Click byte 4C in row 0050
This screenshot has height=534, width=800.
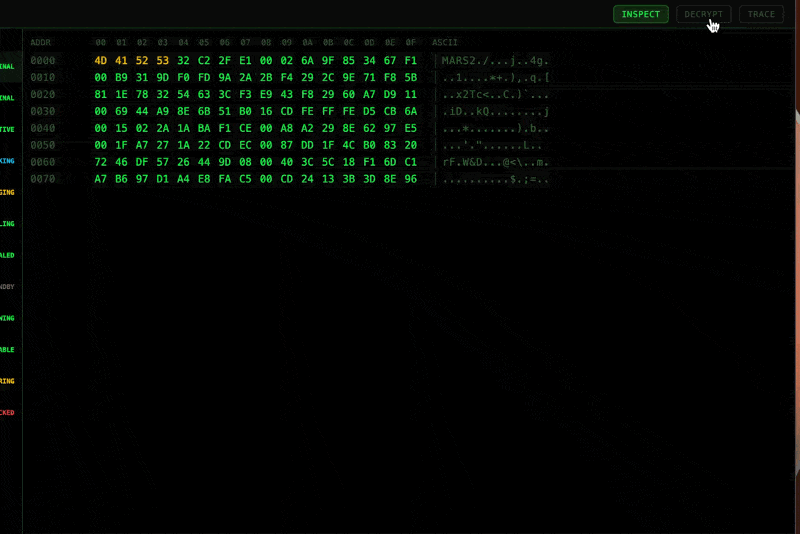(348, 145)
